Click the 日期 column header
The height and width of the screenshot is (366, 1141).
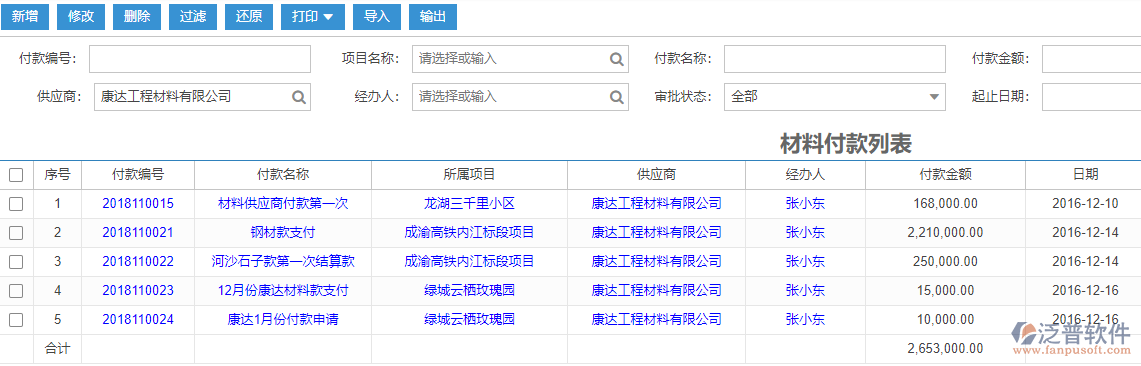point(1085,175)
